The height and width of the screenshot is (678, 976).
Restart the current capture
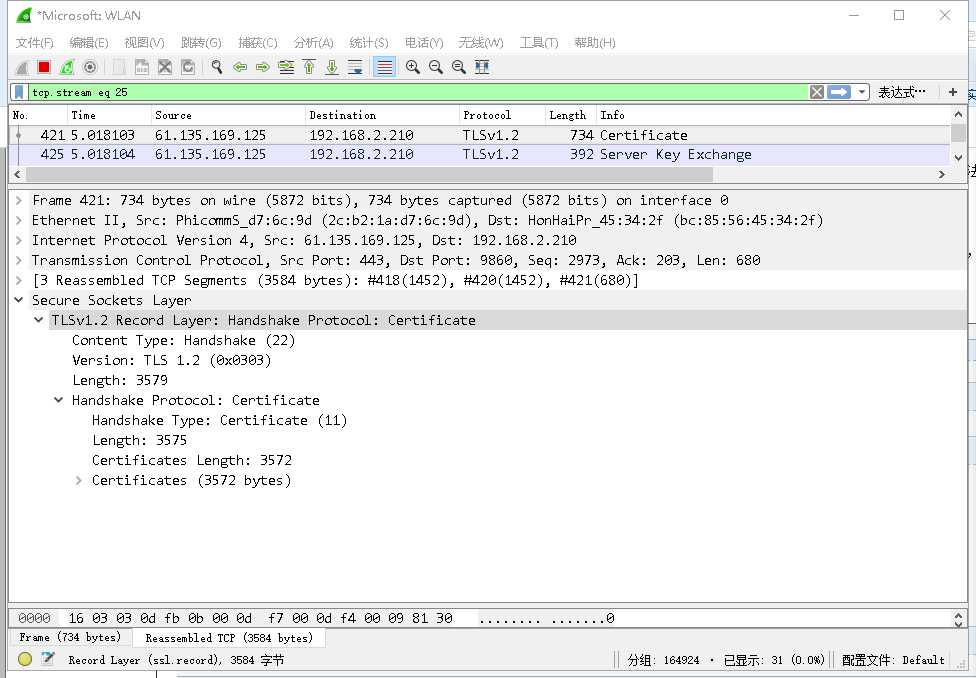(67, 67)
